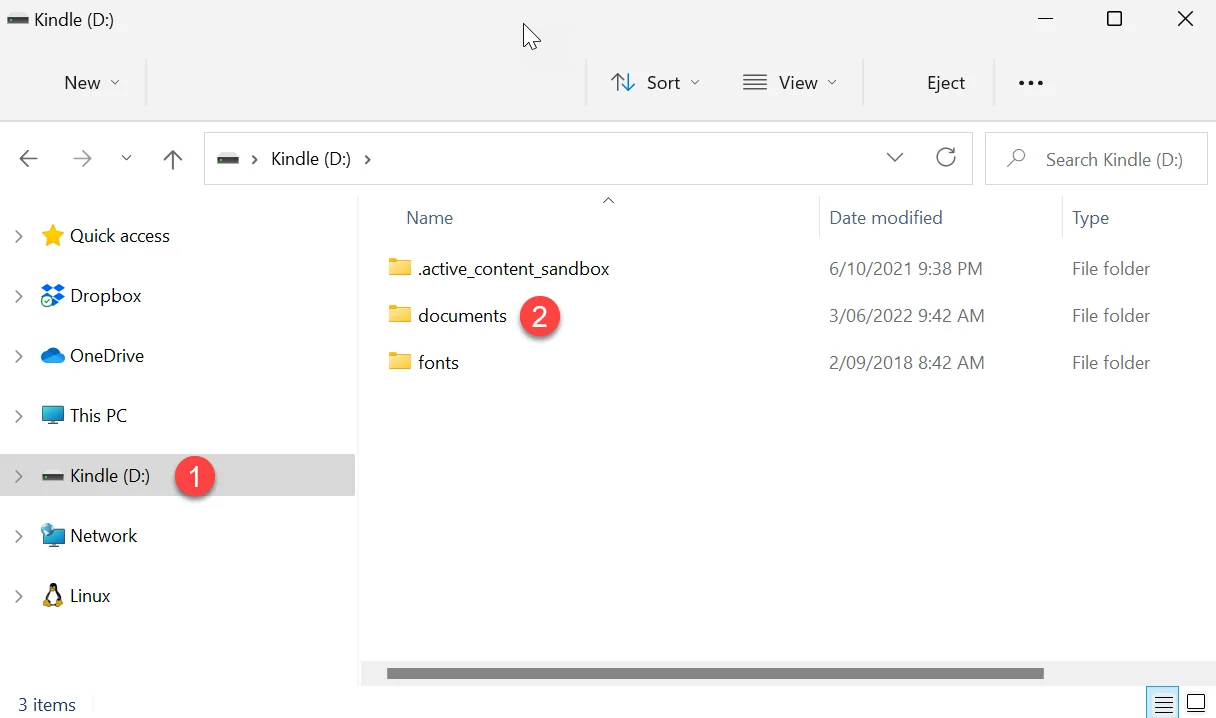Screen dimensions: 1216x718
Task: Click the OneDrive cloud icon
Action: (x=52, y=356)
